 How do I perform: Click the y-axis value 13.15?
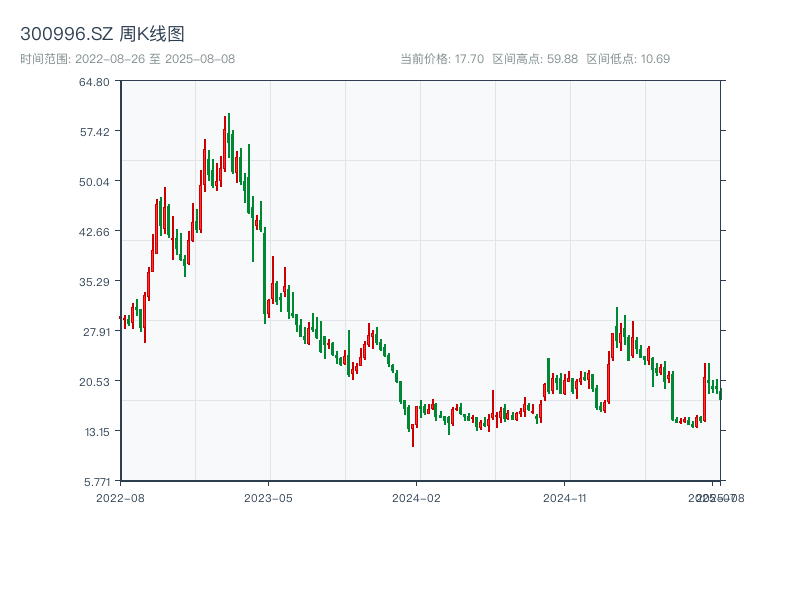pyautogui.click(x=97, y=432)
